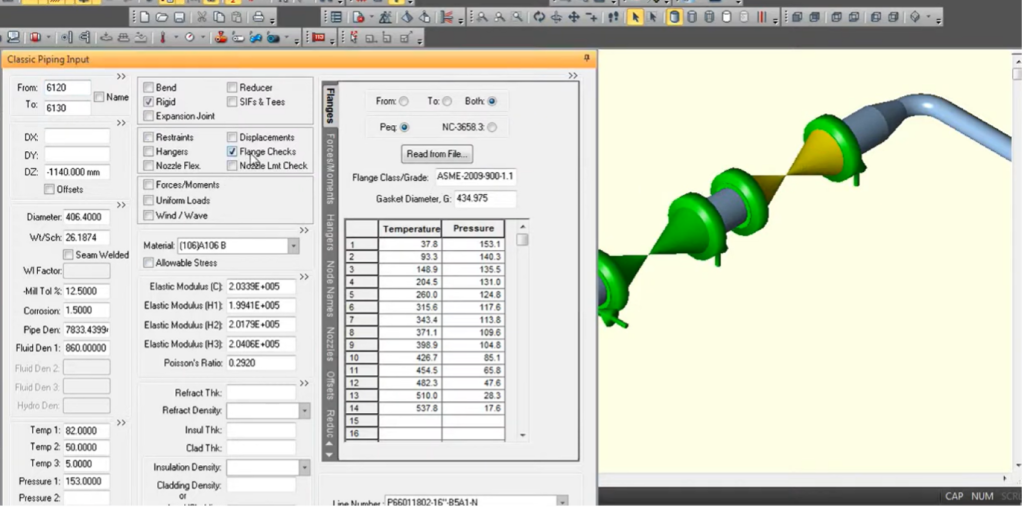Click the Pan four-arrow icon

click(x=575, y=17)
